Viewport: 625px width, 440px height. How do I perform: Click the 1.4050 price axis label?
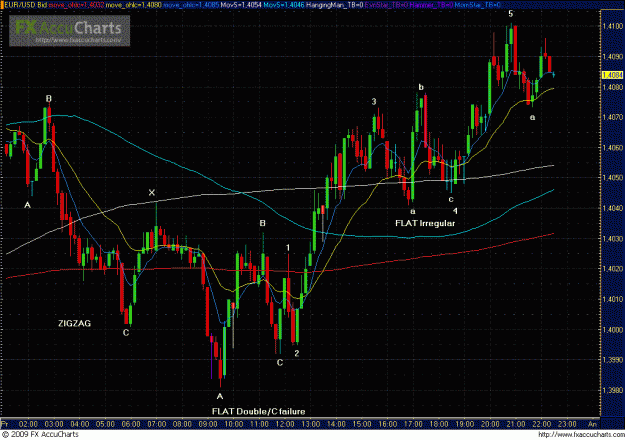(x=613, y=178)
